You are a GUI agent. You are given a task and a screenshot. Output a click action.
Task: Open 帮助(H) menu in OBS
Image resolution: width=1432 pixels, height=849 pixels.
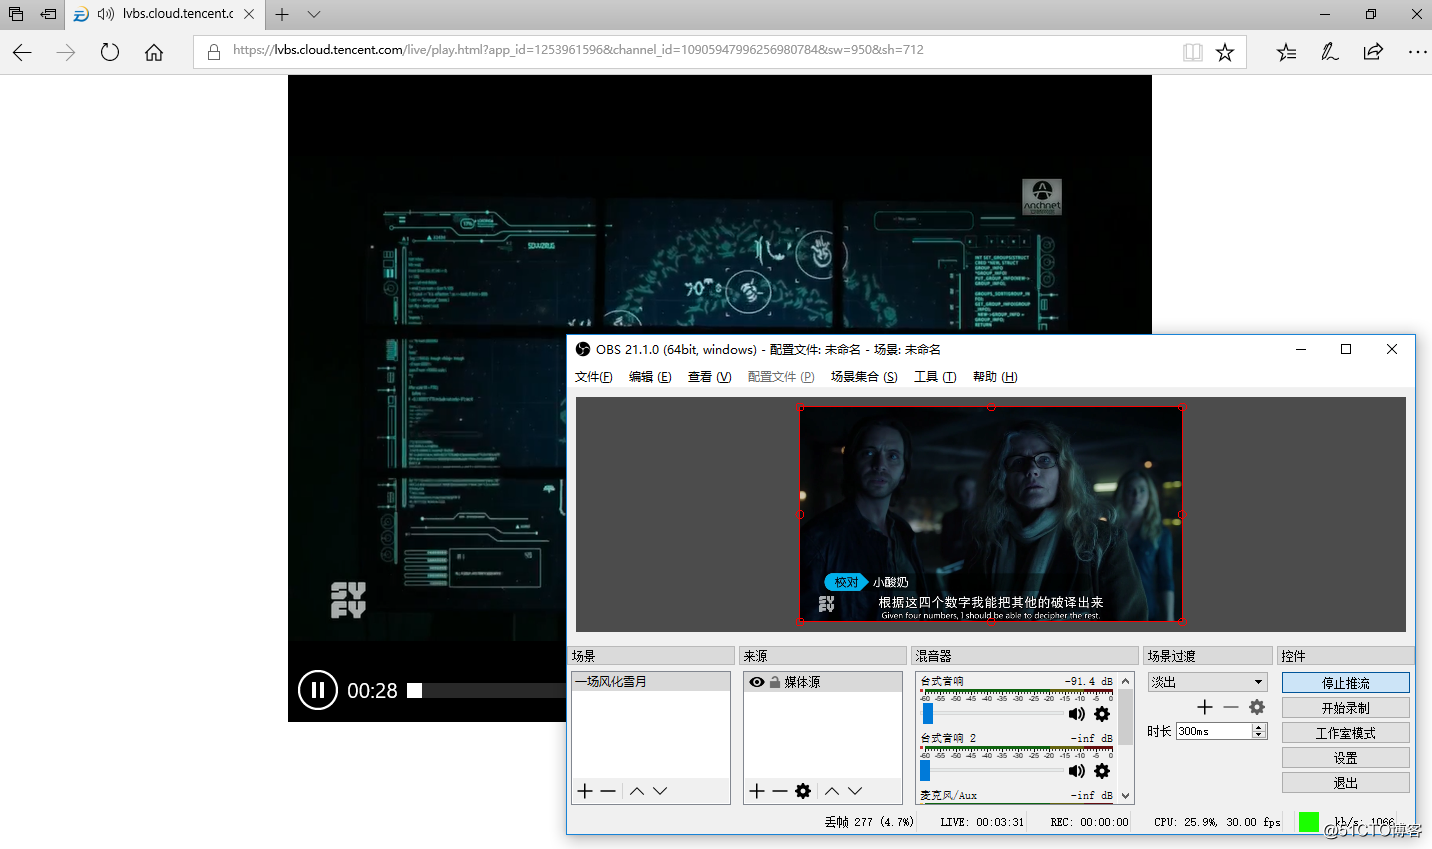click(995, 377)
